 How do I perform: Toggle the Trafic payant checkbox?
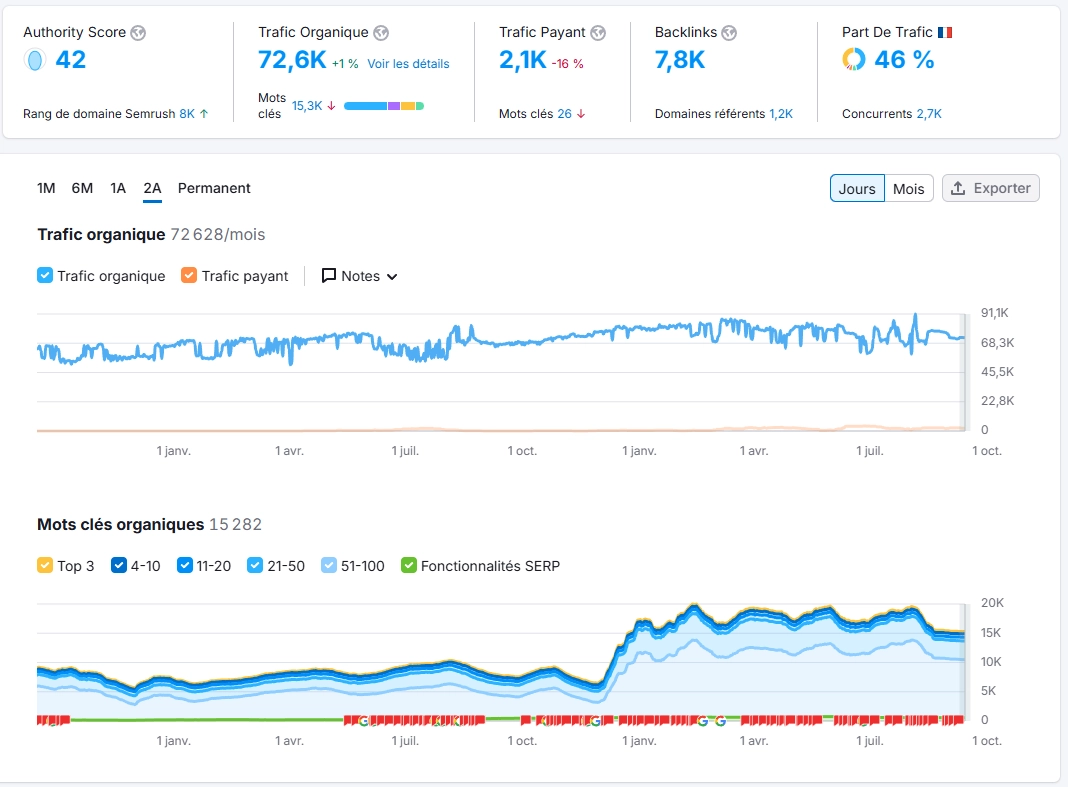tap(189, 276)
